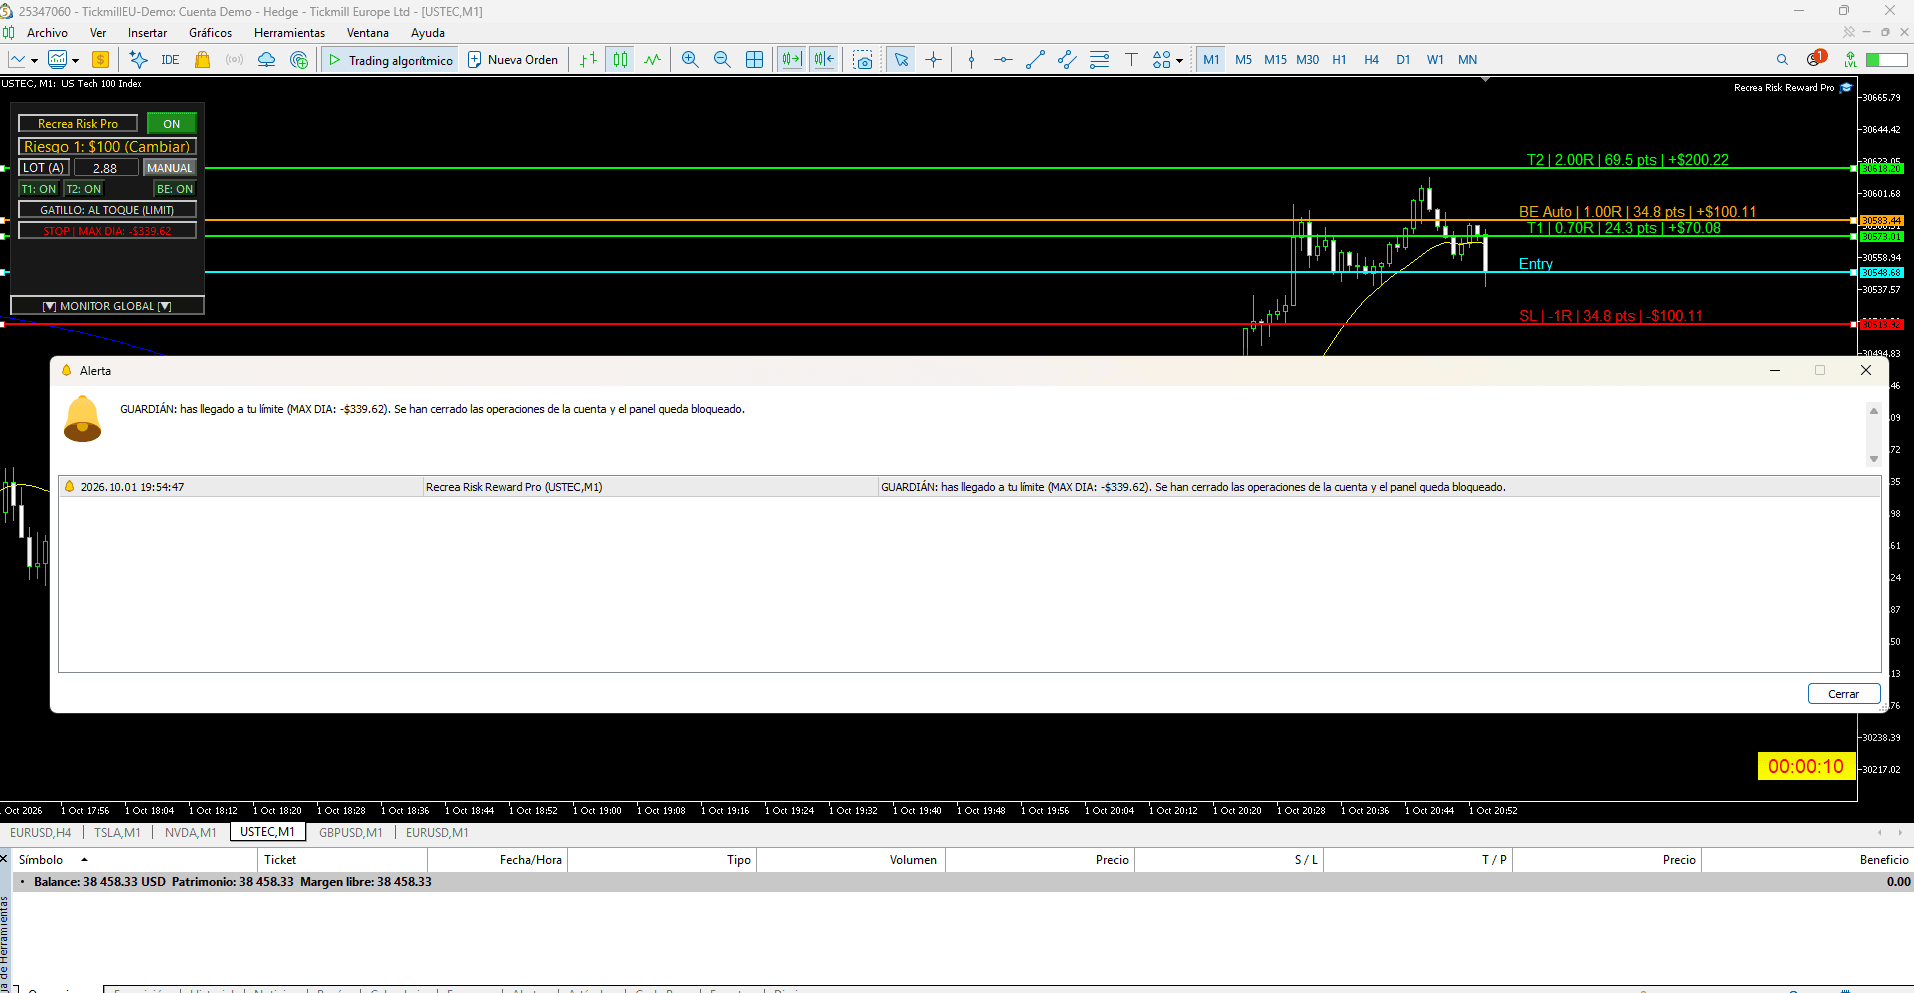Switch to the NVDA,M1 chart tab
This screenshot has width=1914, height=993.
[190, 833]
